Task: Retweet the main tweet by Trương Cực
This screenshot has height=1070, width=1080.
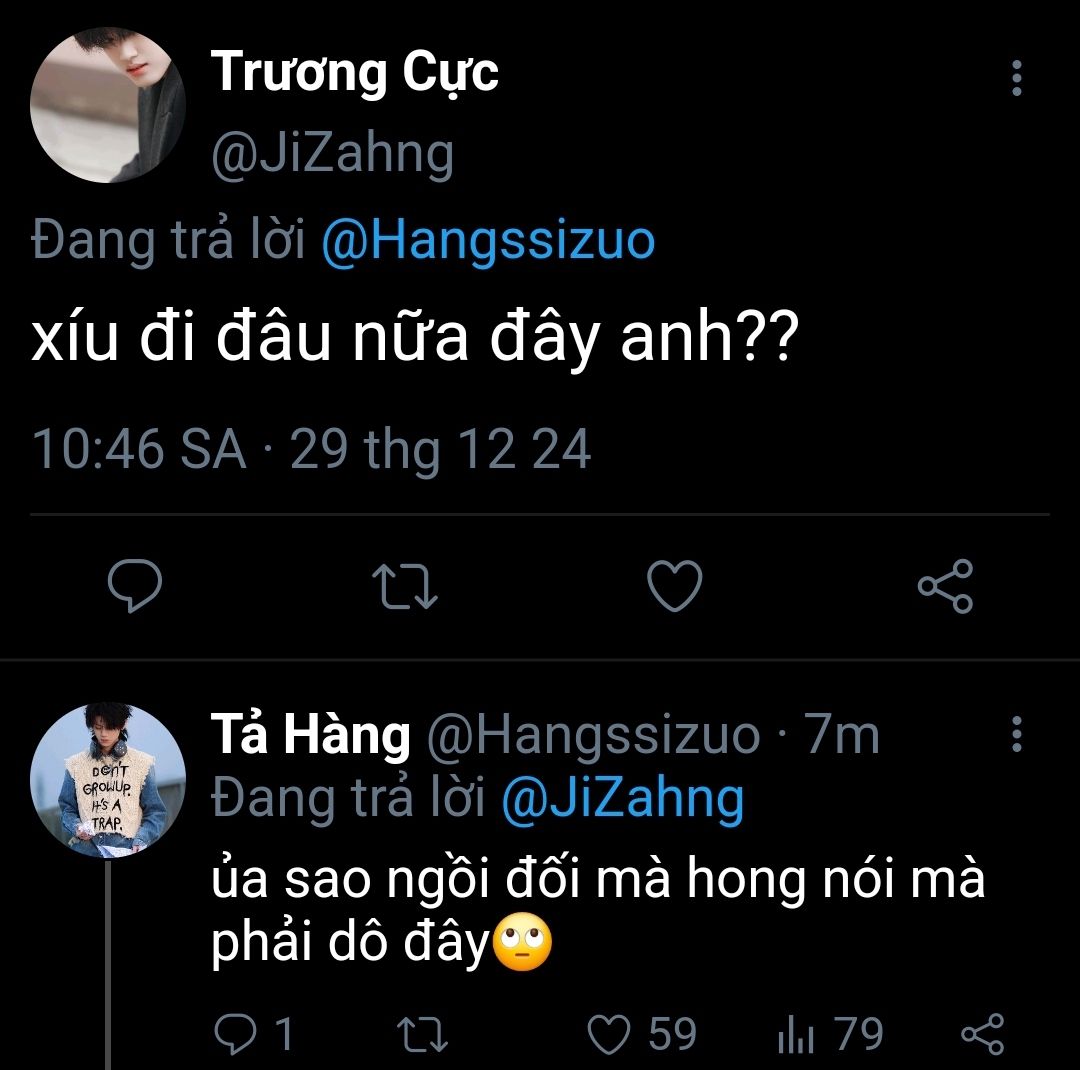Action: [404, 586]
